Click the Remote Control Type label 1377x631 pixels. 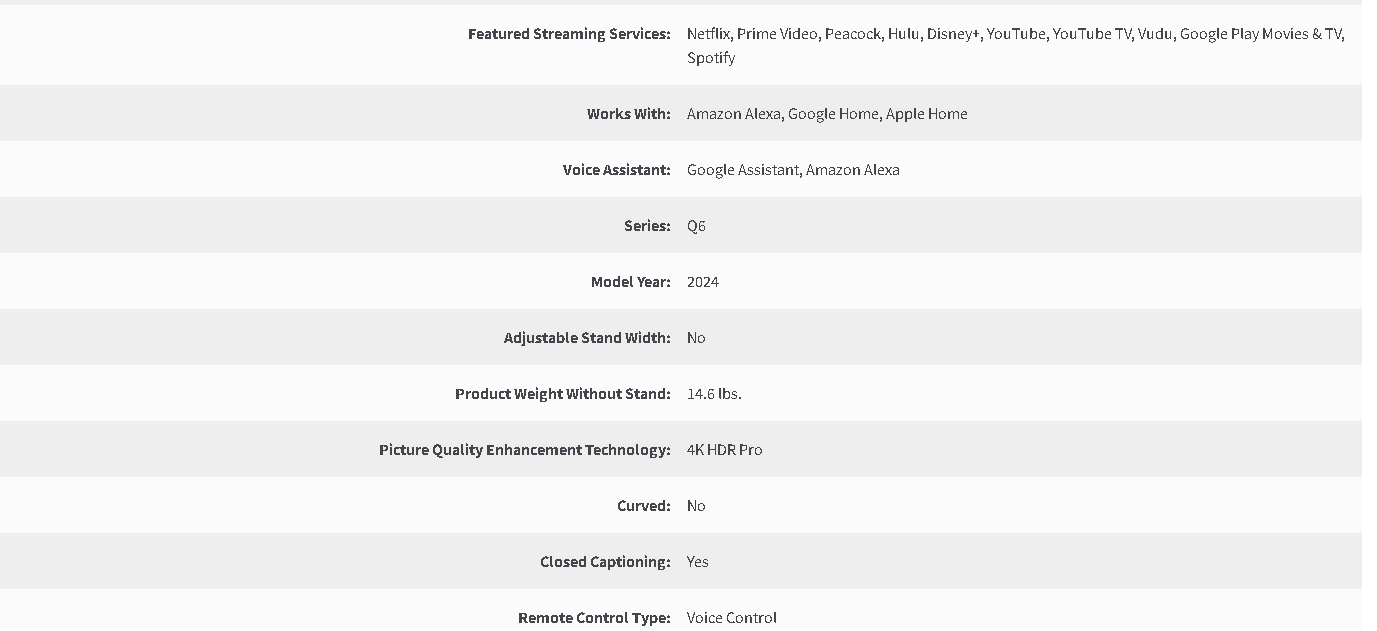[x=594, y=618]
